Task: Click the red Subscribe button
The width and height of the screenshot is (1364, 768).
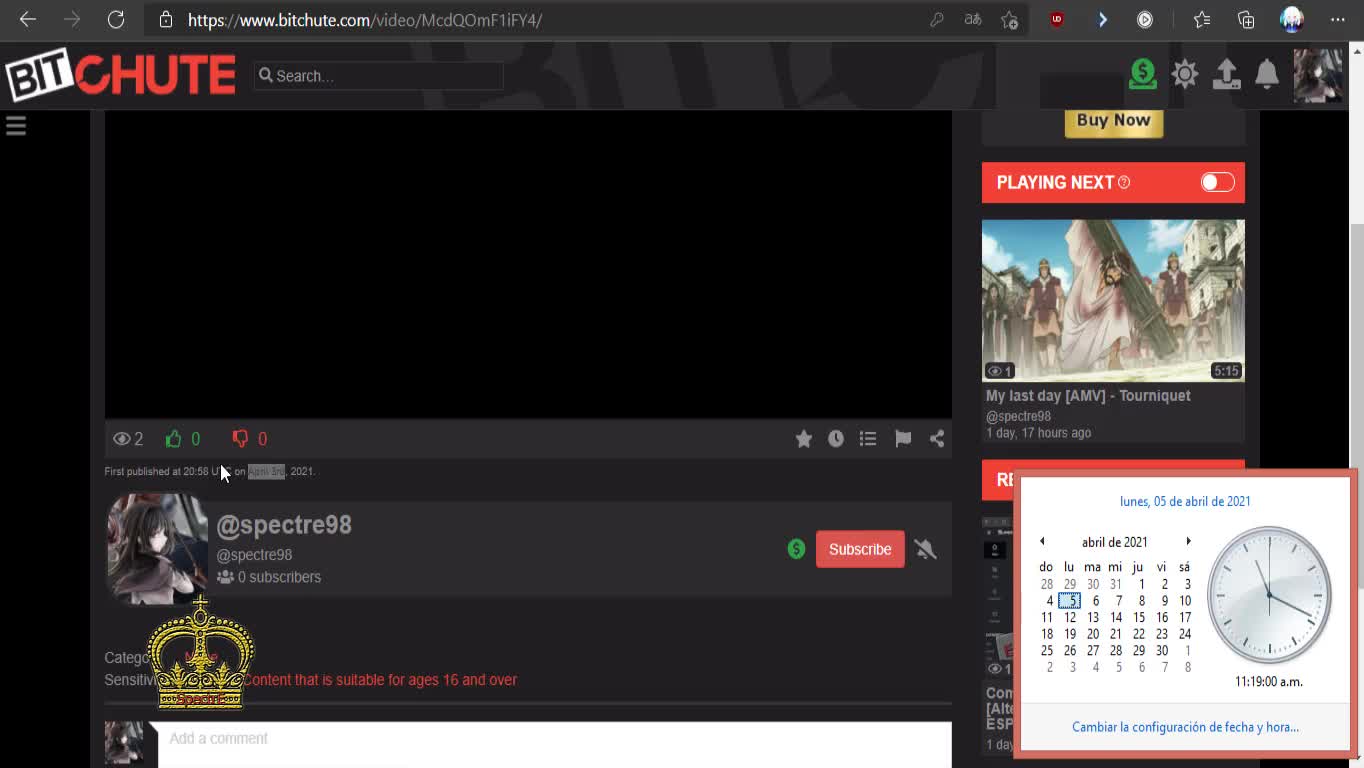Action: (x=860, y=549)
